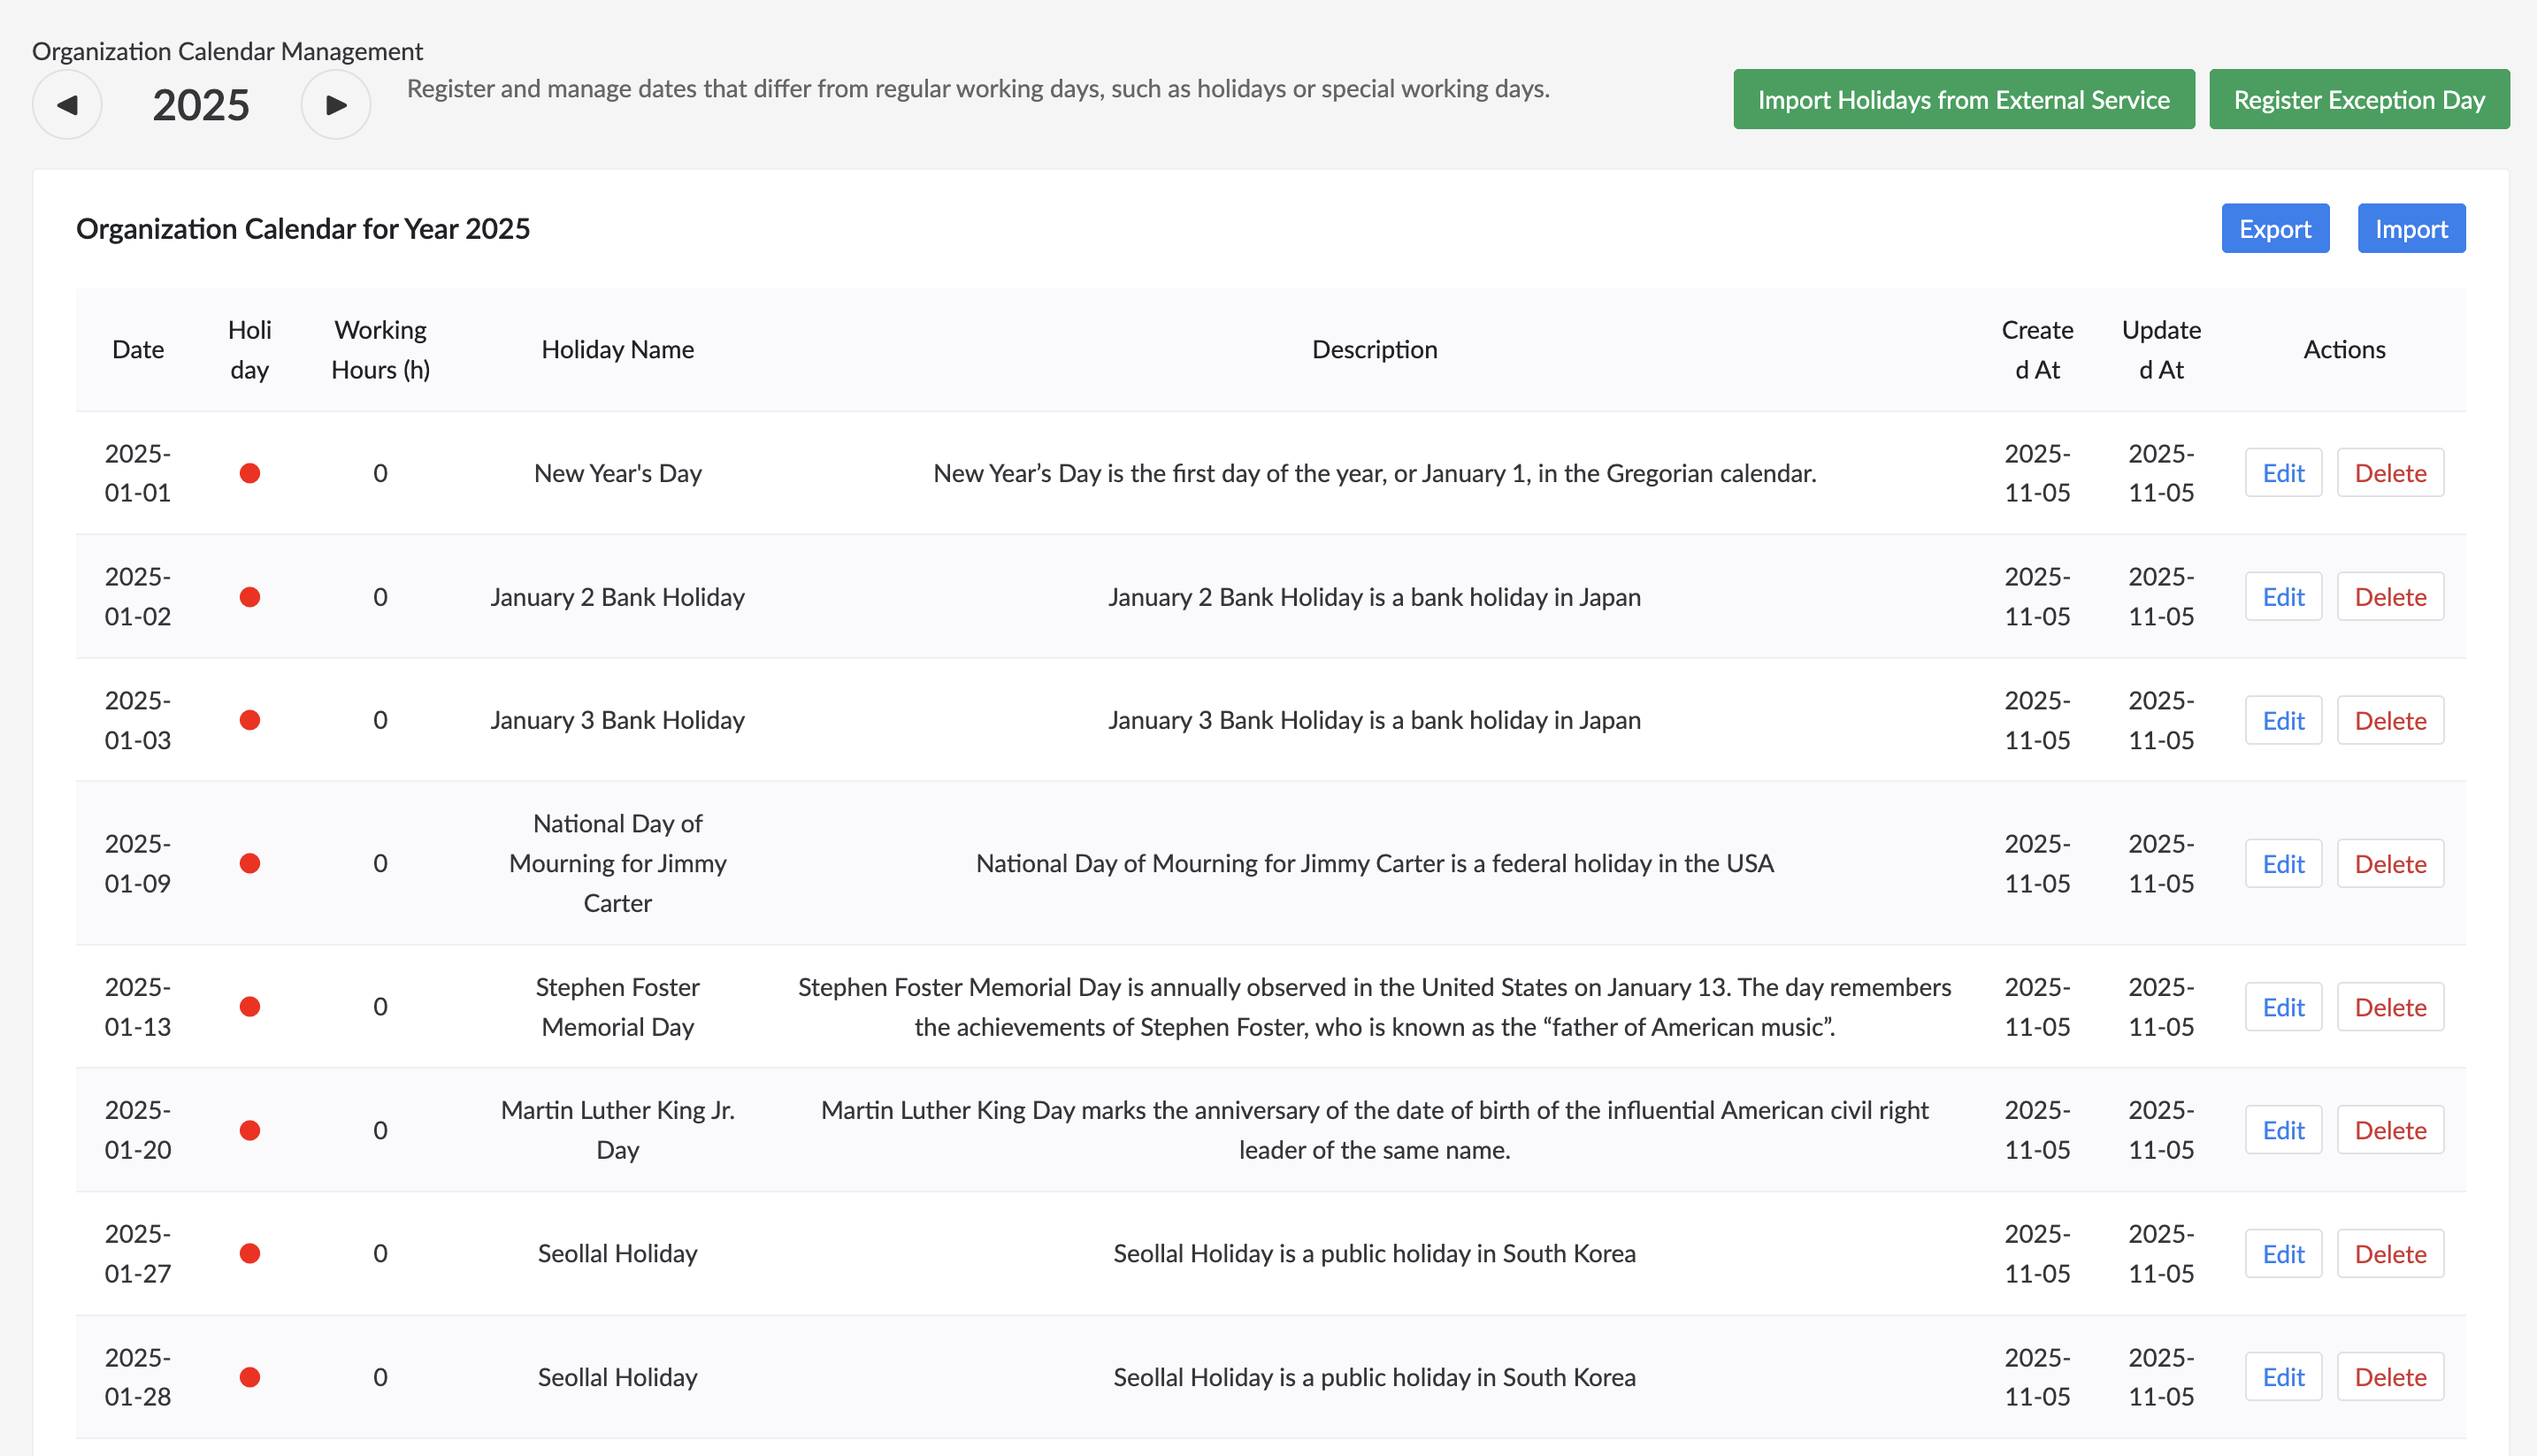Toggle the holiday marker on Stephen Foster Memorial Day
Viewport: 2537px width, 1456px height.
250,1007
